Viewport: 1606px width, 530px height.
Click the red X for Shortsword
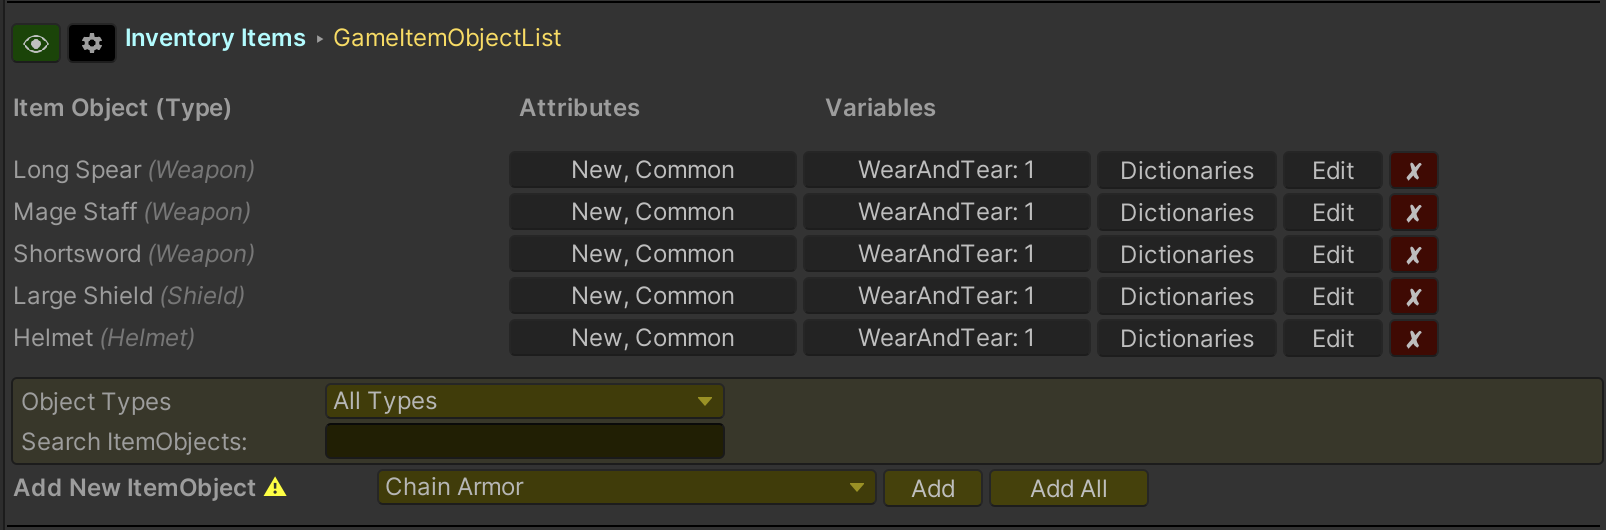[x=1413, y=255]
